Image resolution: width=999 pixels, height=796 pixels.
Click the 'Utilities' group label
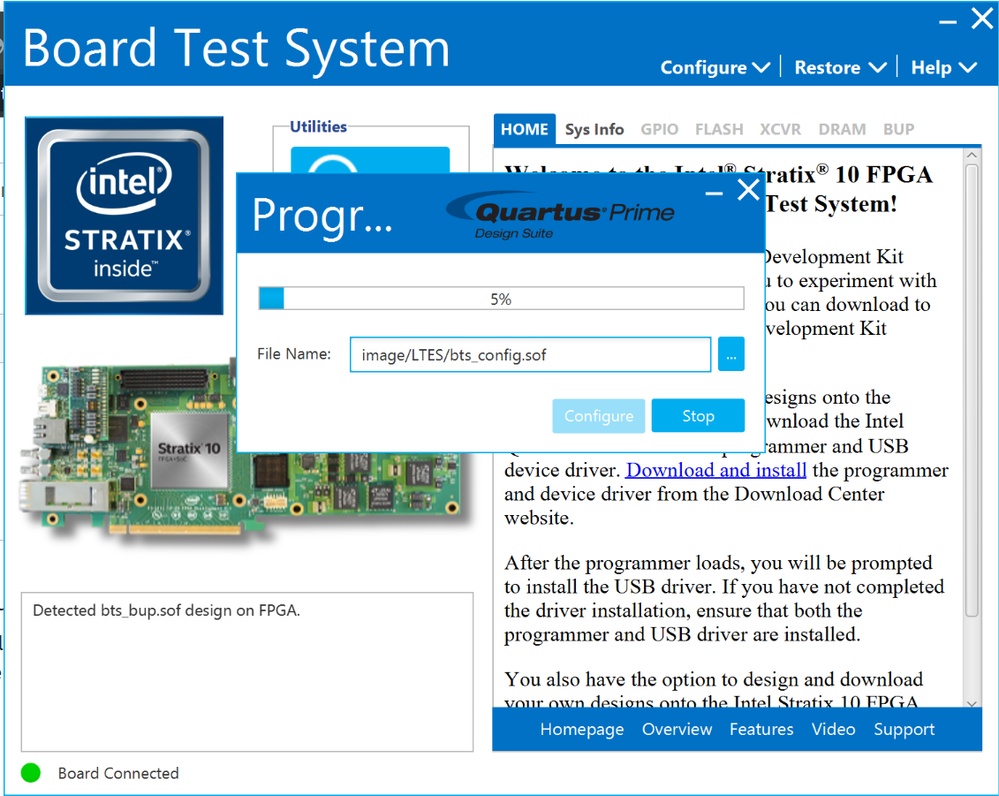click(319, 127)
